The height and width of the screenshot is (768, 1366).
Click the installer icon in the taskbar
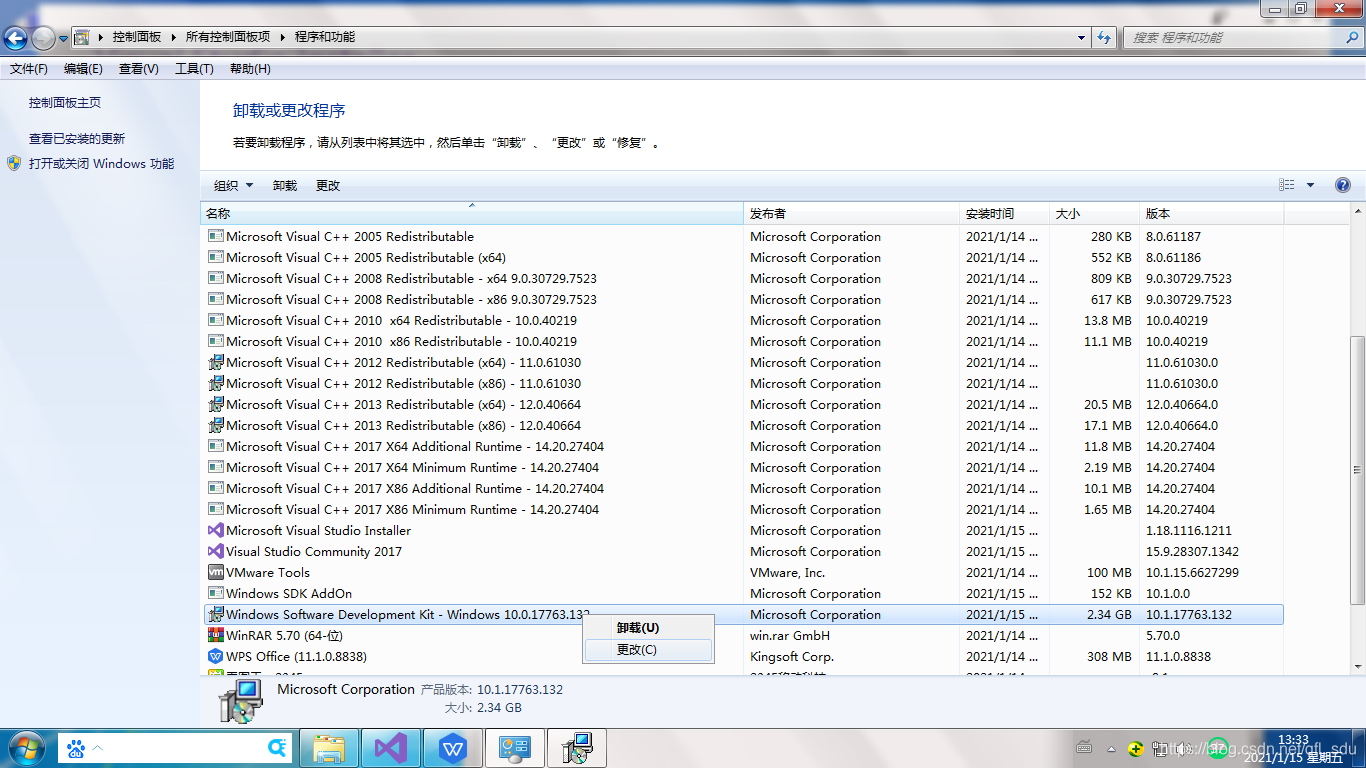click(x=577, y=748)
